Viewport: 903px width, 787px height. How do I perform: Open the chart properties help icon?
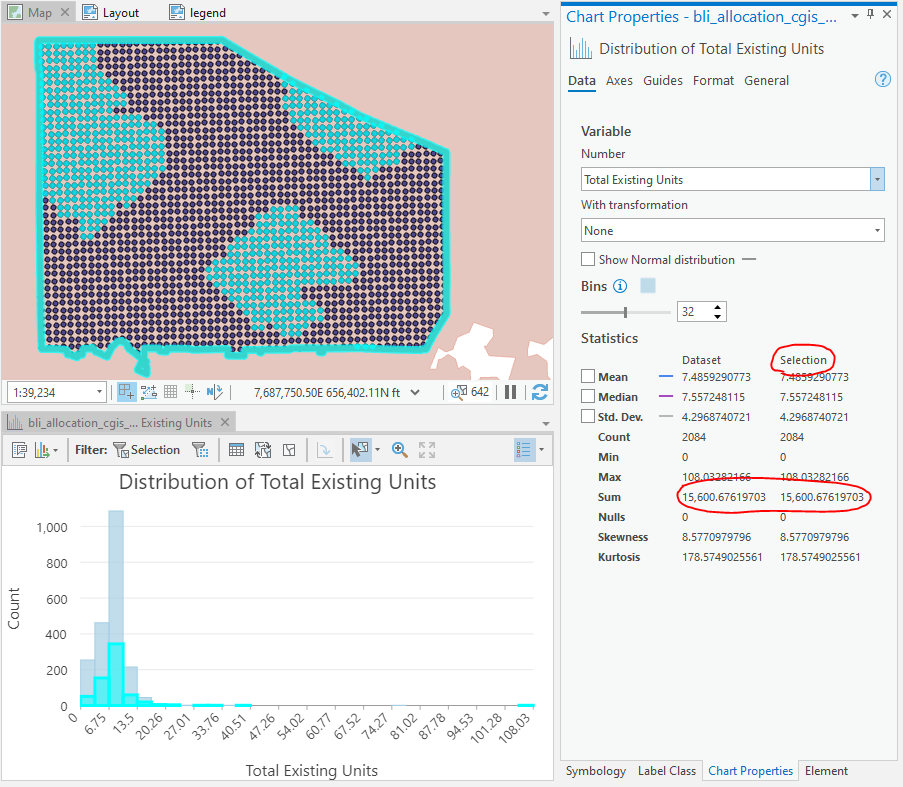pos(882,80)
